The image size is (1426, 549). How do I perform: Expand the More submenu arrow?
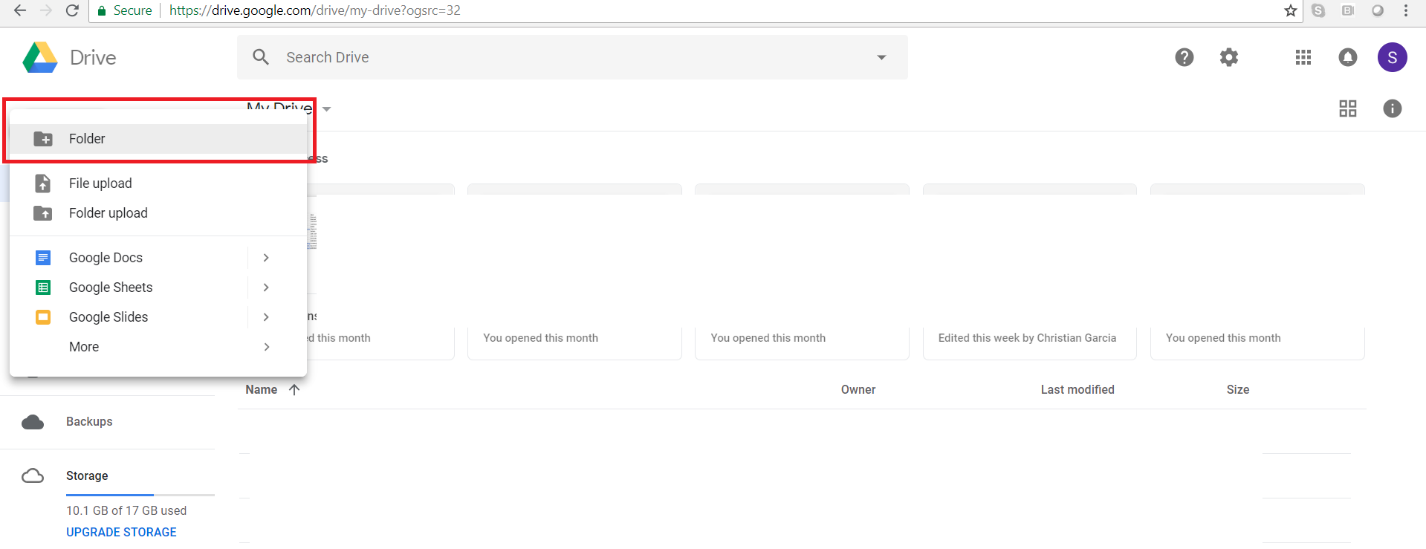tap(266, 347)
